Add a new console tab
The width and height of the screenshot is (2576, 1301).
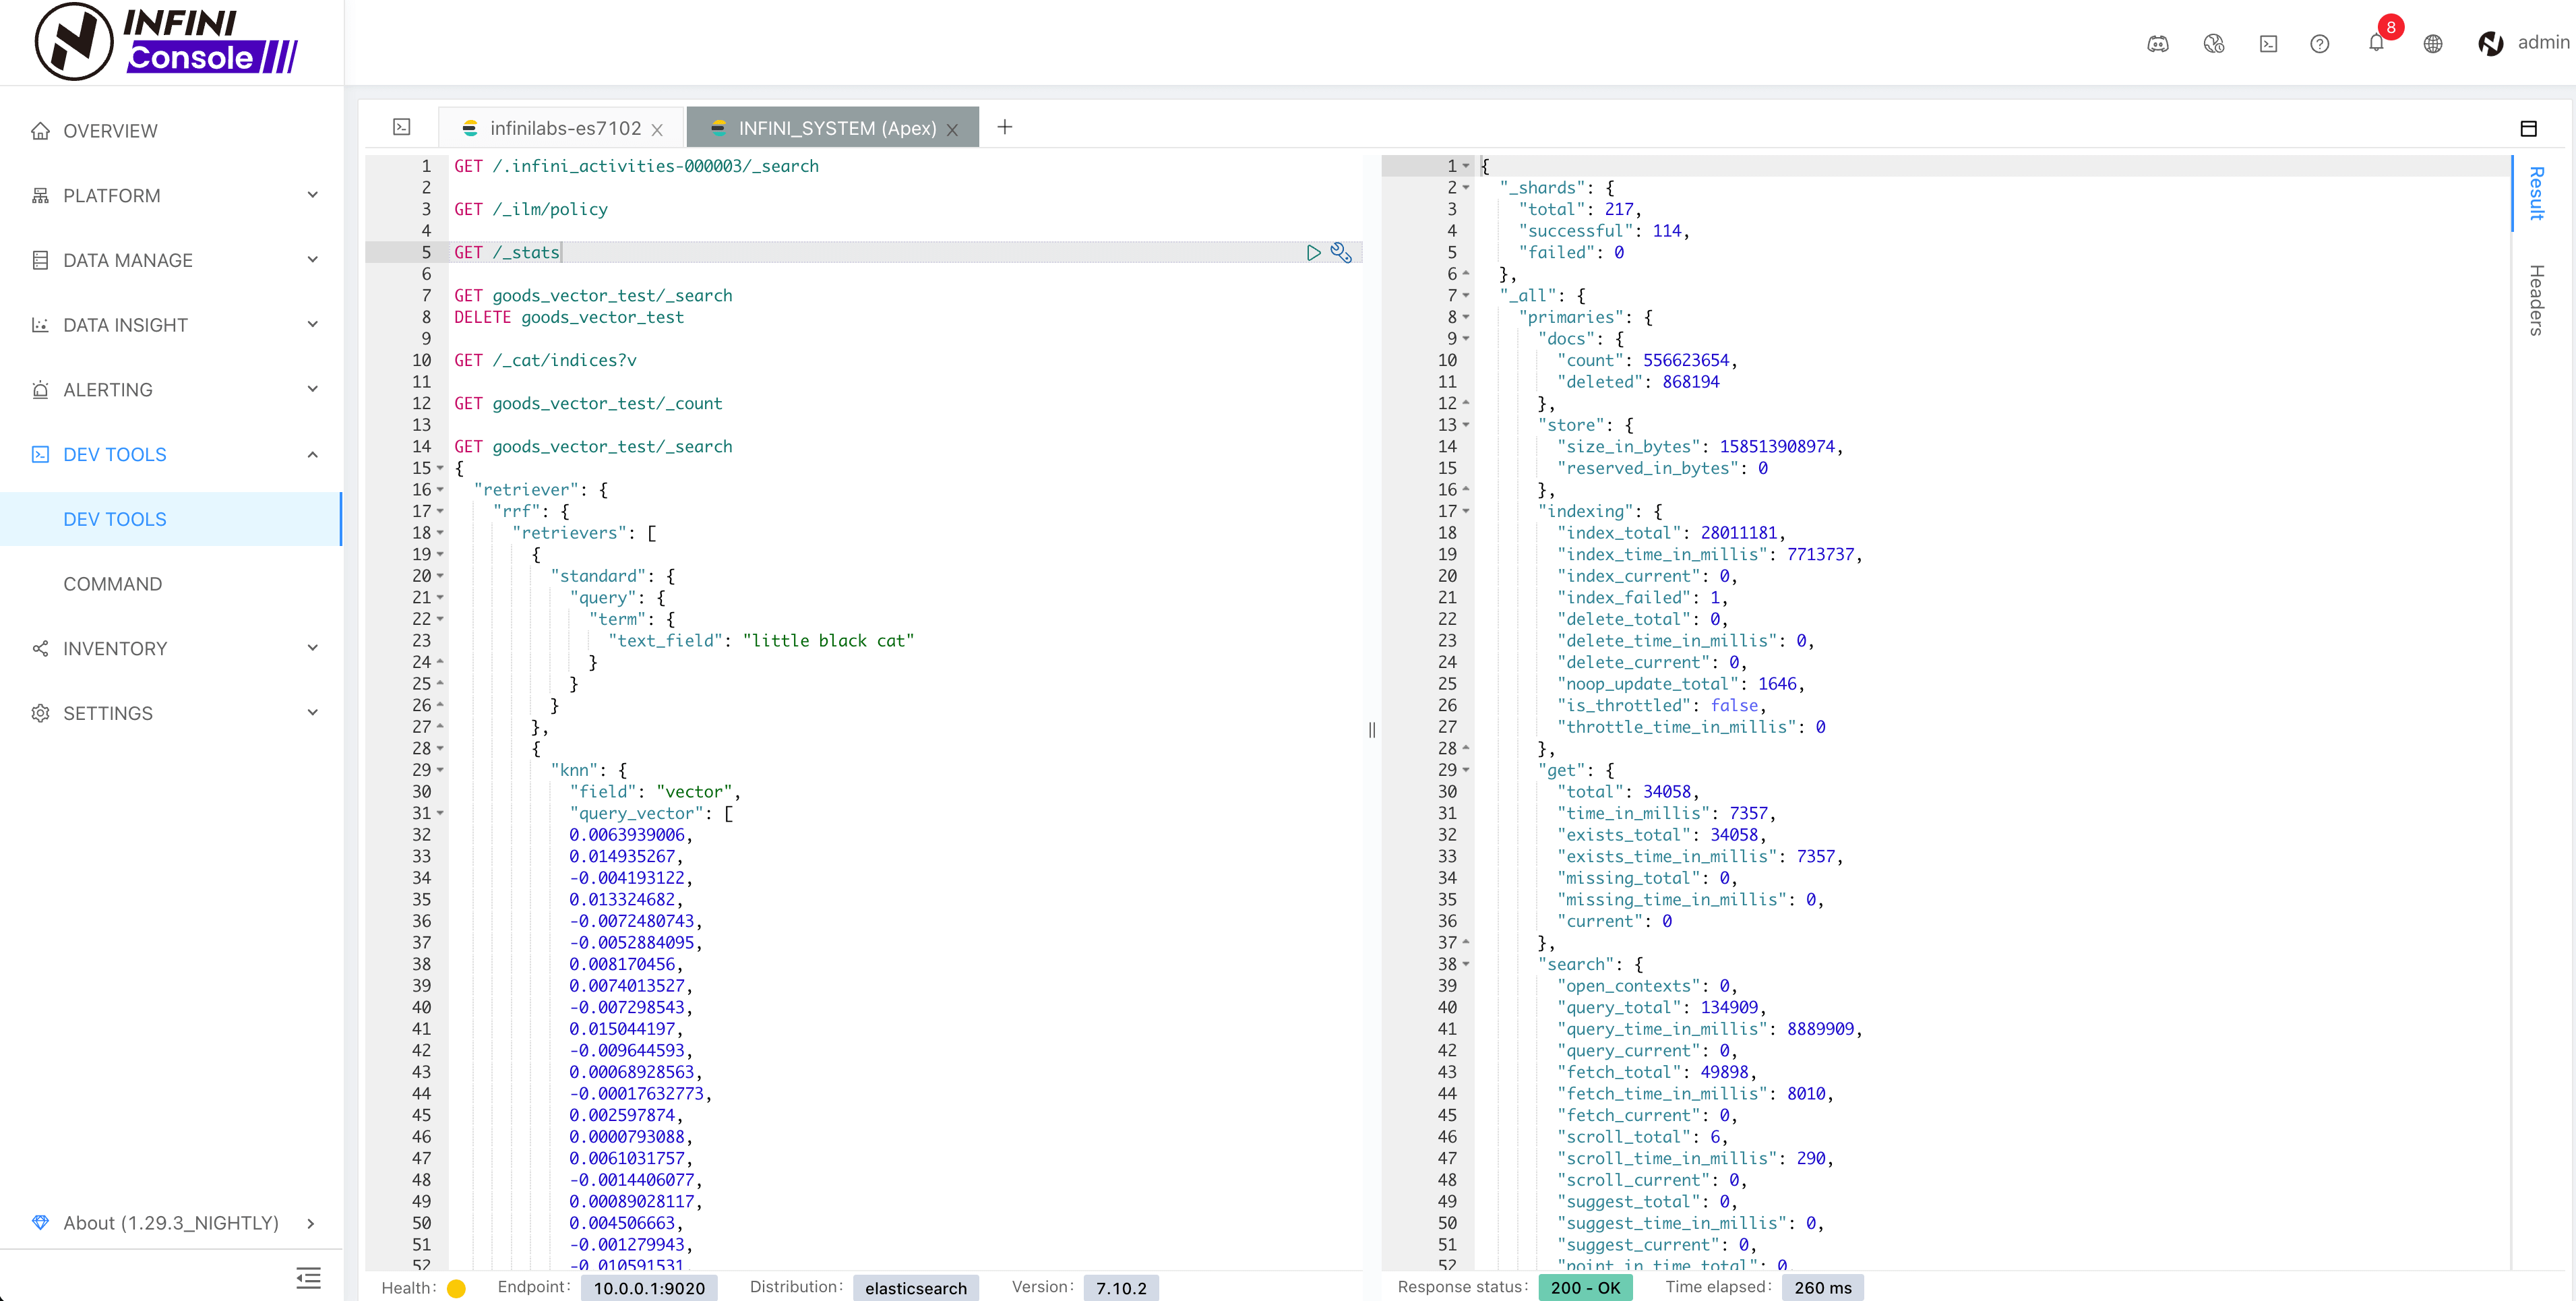click(1004, 127)
